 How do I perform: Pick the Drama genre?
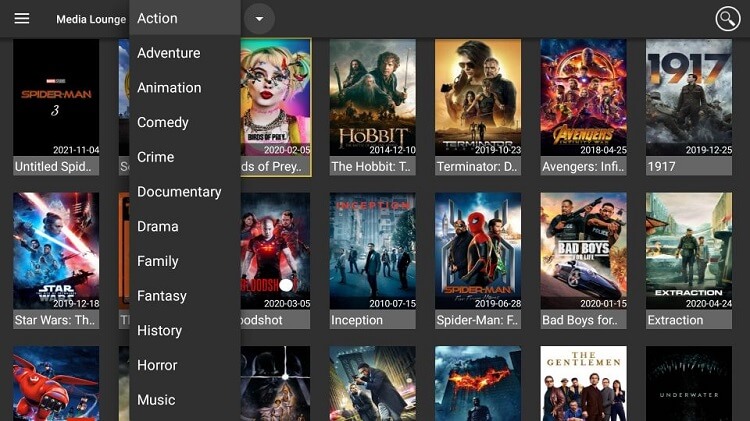coord(185,226)
